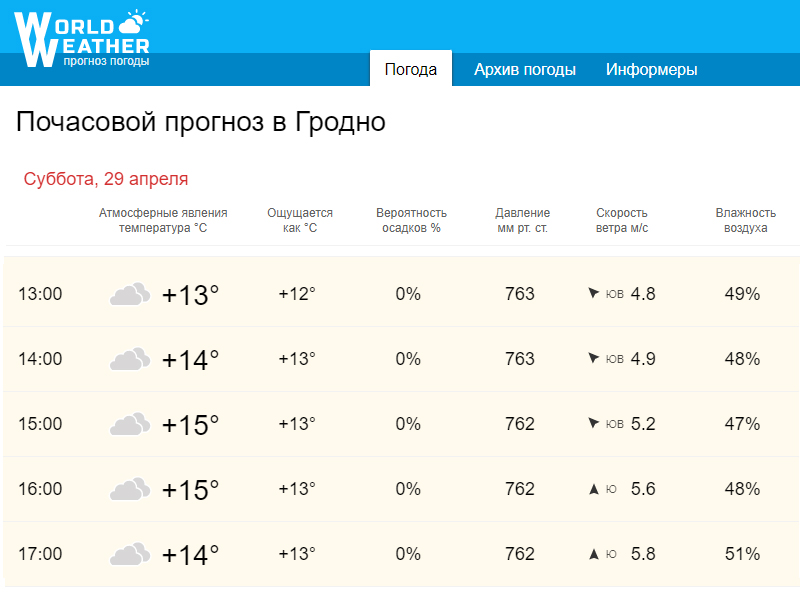The image size is (800, 595).
Task: Click the Давление column header
Action: 522,220
